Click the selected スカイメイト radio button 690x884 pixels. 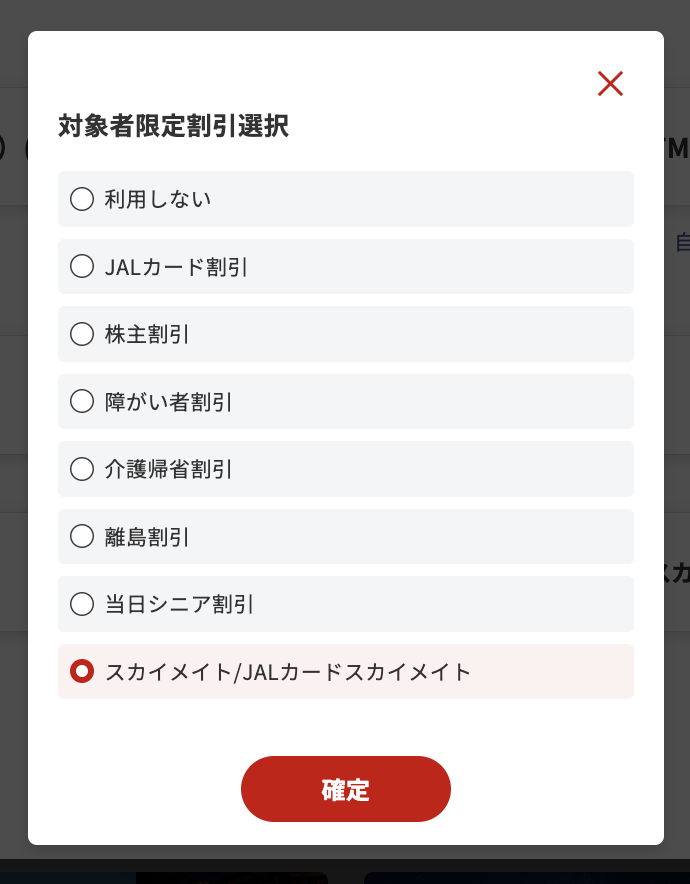click(82, 672)
